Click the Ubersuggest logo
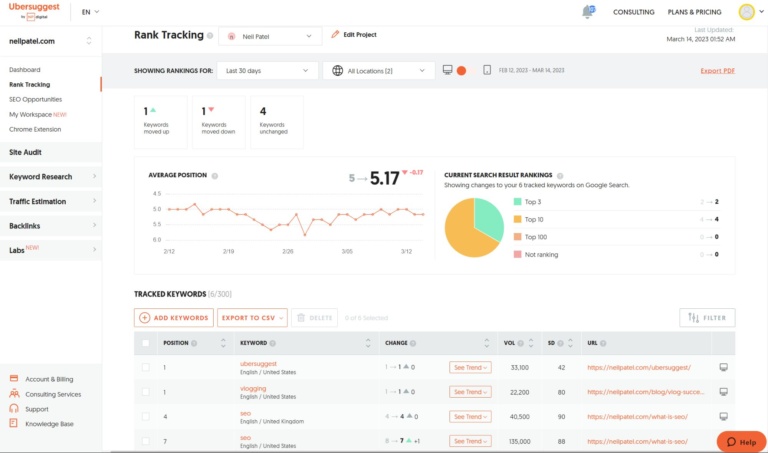The height and width of the screenshot is (453, 768). click(x=34, y=11)
